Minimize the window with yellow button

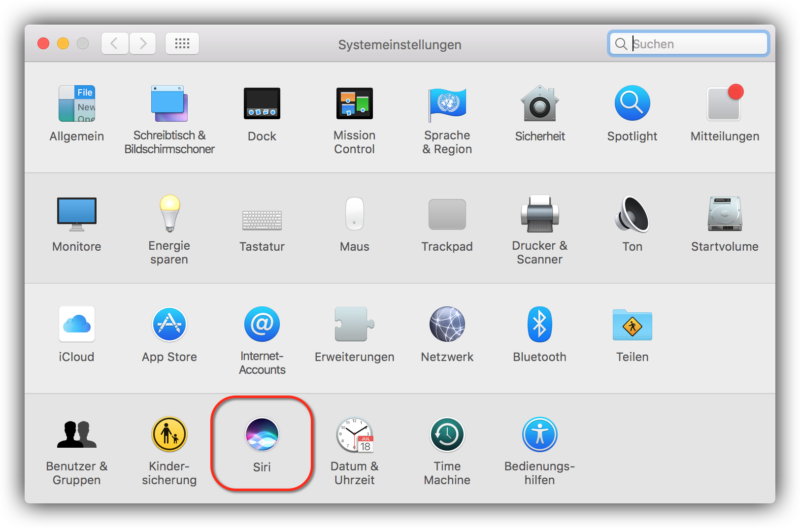pyautogui.click(x=63, y=43)
